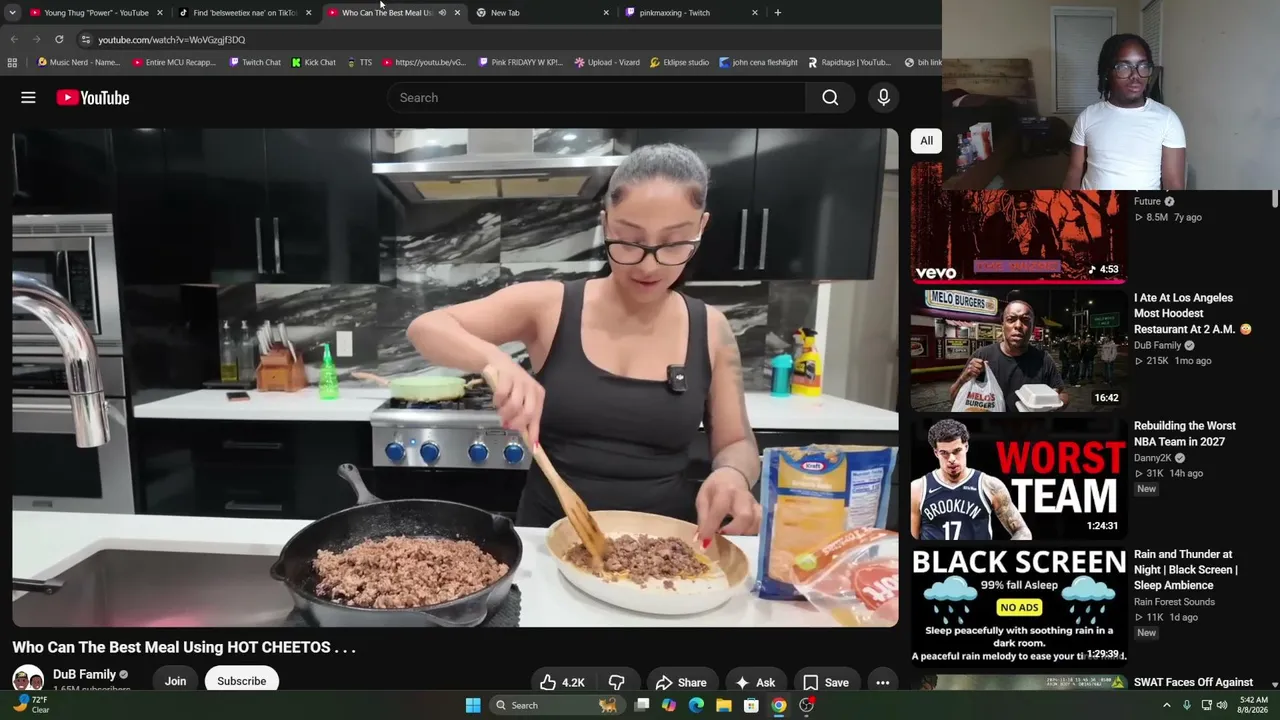Open the Kick Chat bookmark
Screen dimensions: 1280x720
314,62
